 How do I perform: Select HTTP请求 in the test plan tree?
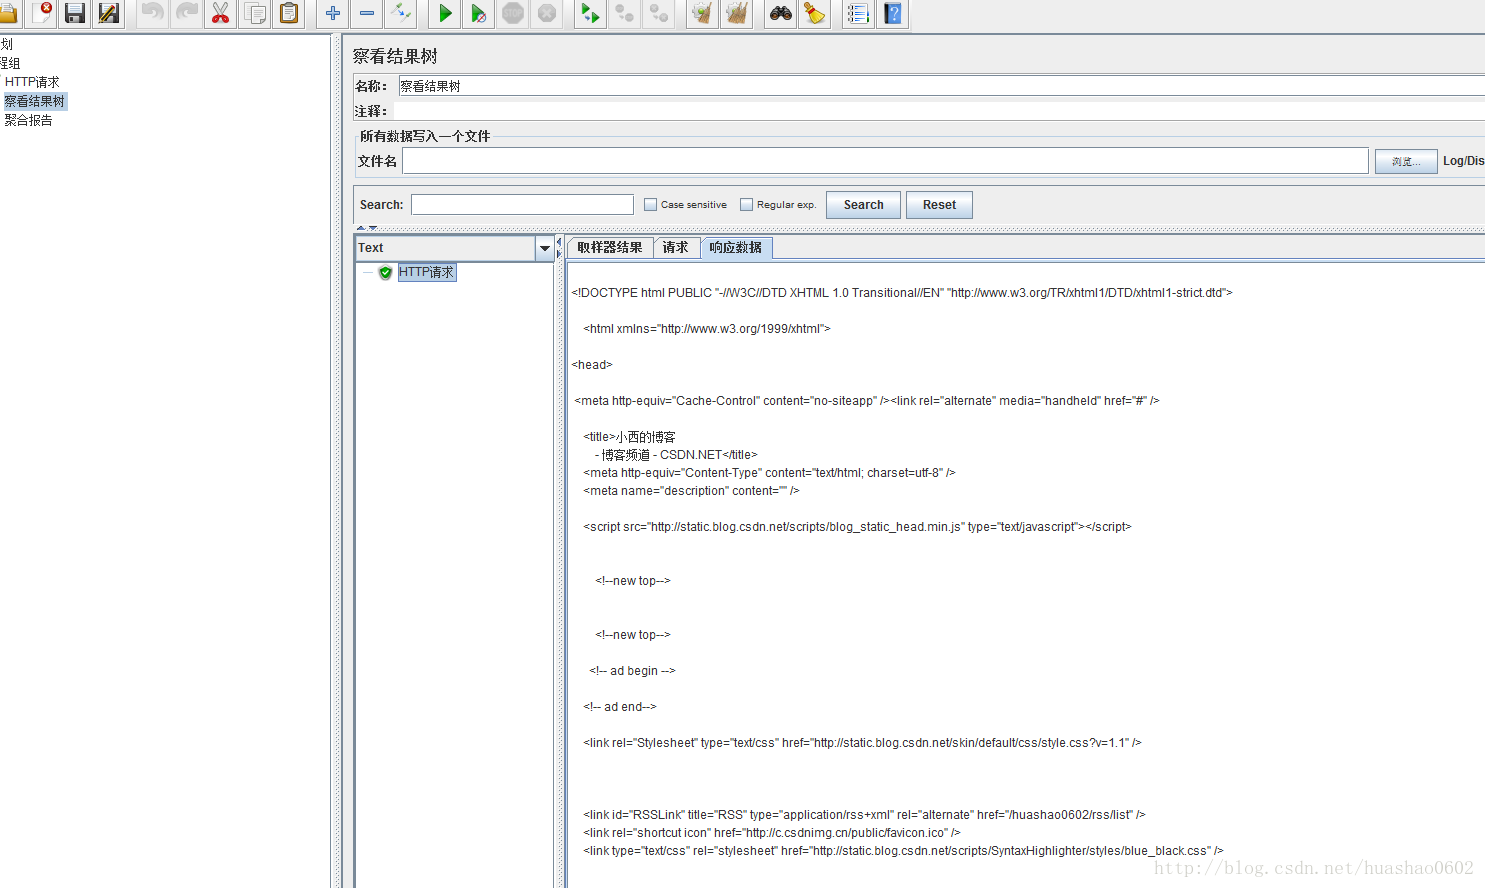[32, 82]
